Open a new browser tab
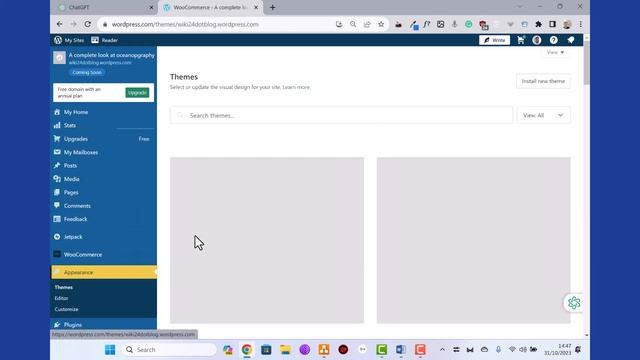This screenshot has width=640, height=360. [x=272, y=7]
